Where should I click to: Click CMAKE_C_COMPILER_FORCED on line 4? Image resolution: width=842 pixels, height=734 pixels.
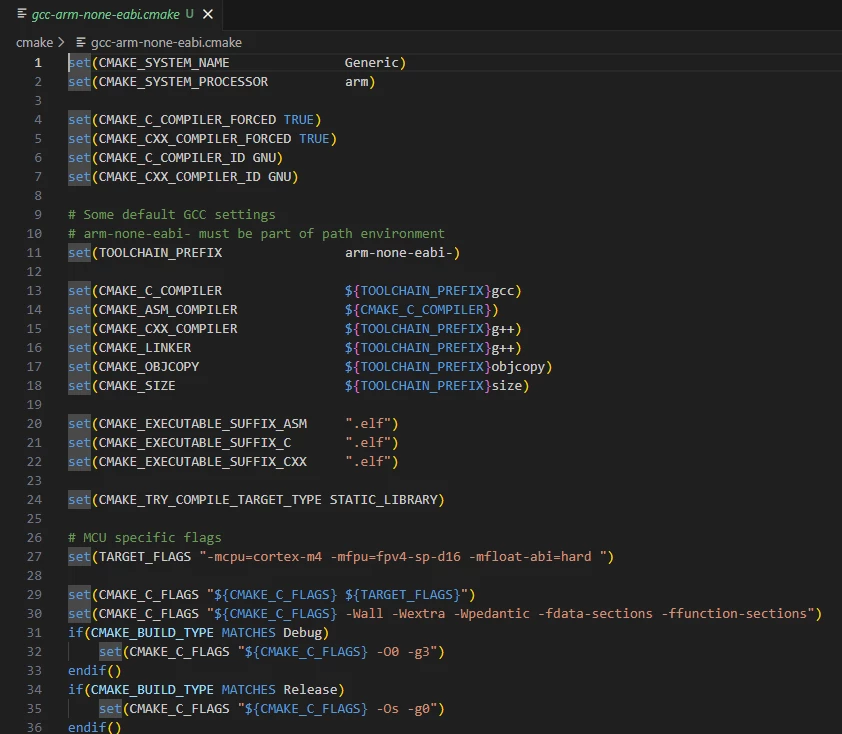click(x=187, y=120)
